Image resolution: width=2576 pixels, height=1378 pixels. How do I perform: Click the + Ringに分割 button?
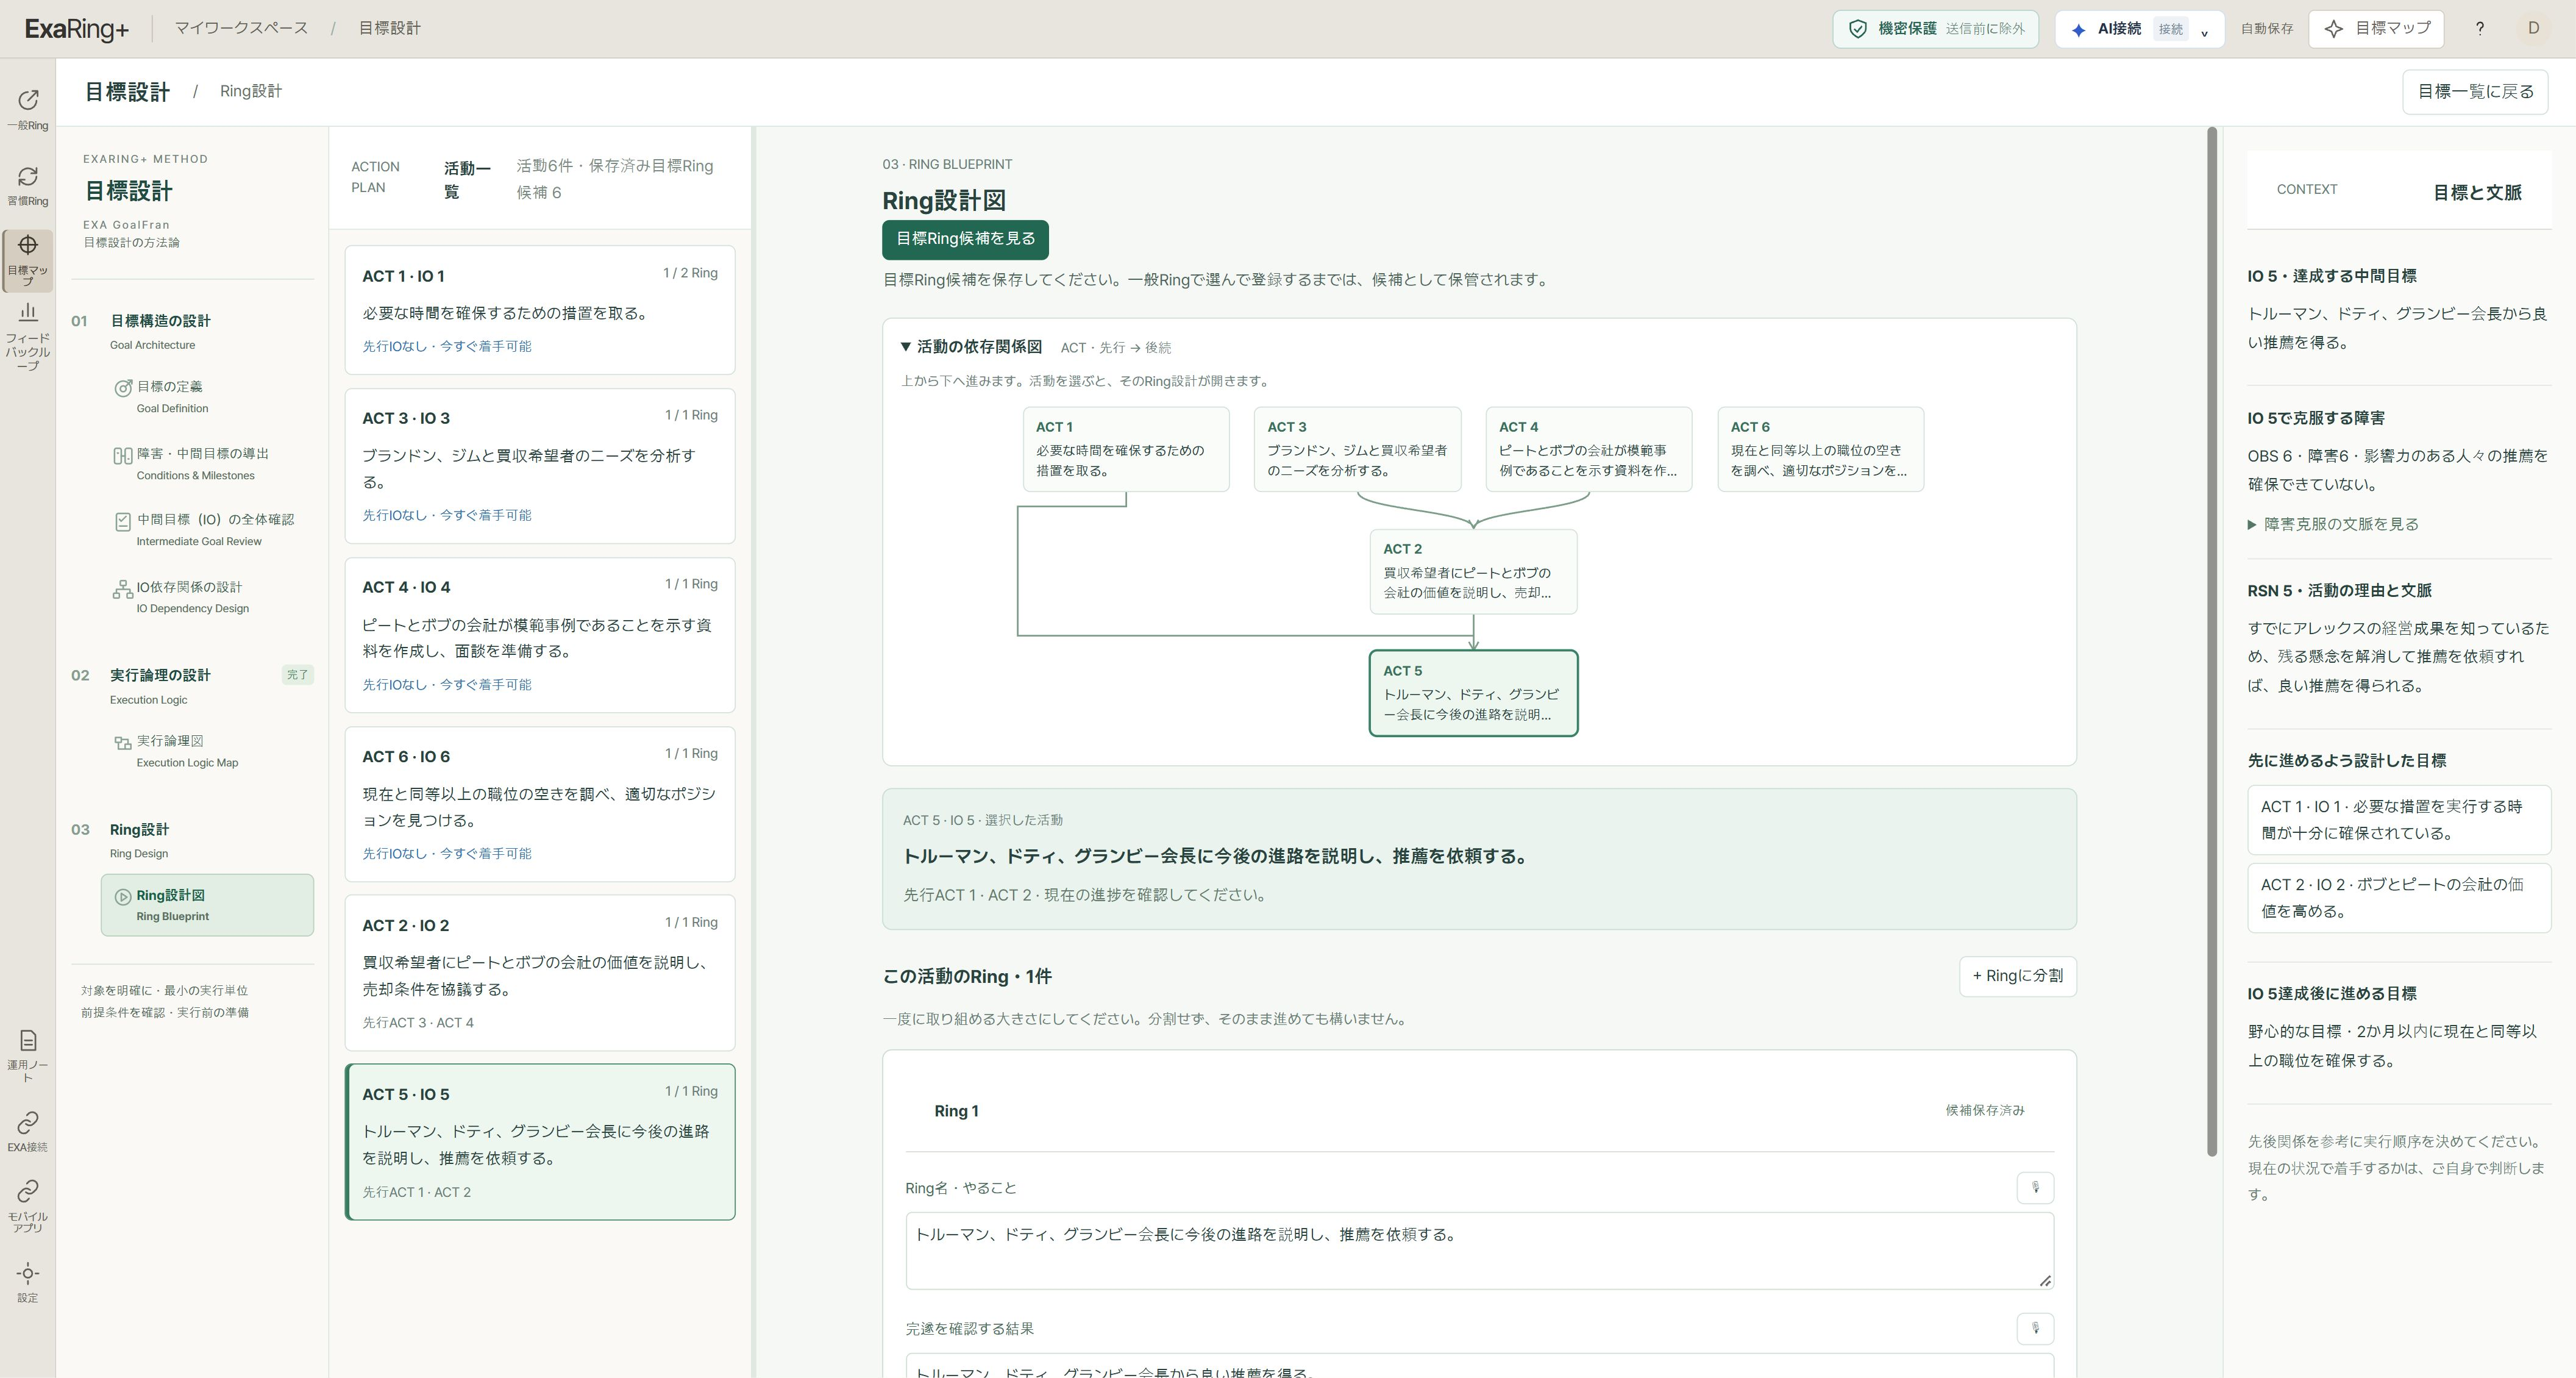point(2017,976)
